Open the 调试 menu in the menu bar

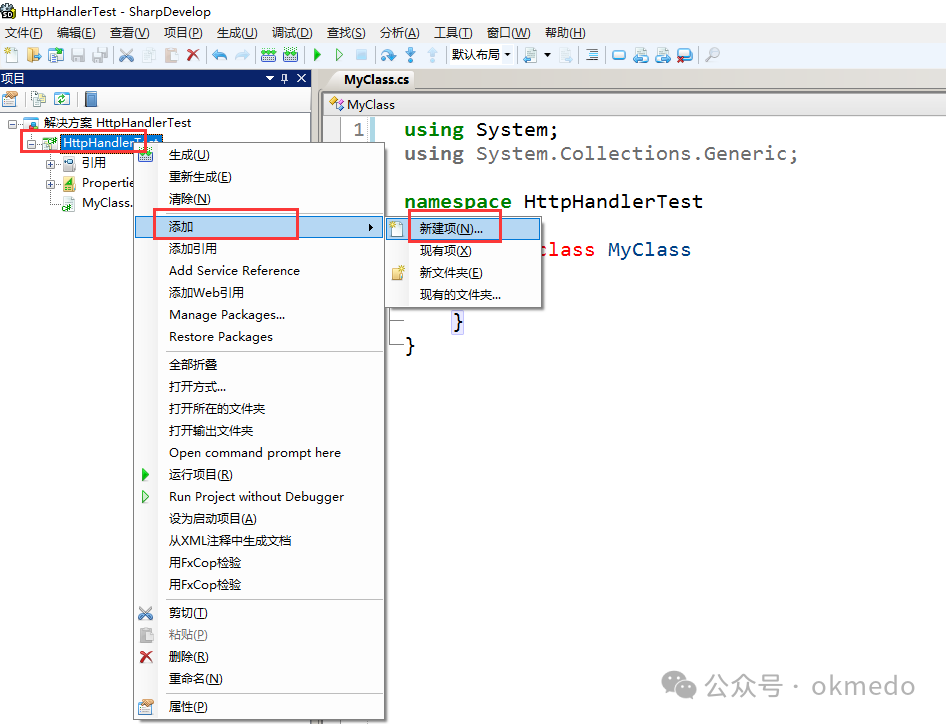pyautogui.click(x=291, y=31)
